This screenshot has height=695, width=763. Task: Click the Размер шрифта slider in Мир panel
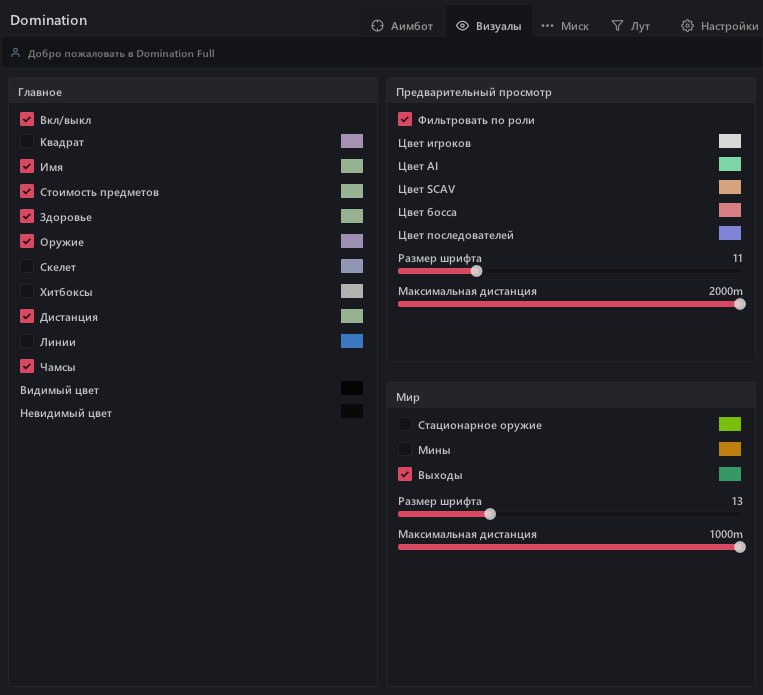point(568,514)
